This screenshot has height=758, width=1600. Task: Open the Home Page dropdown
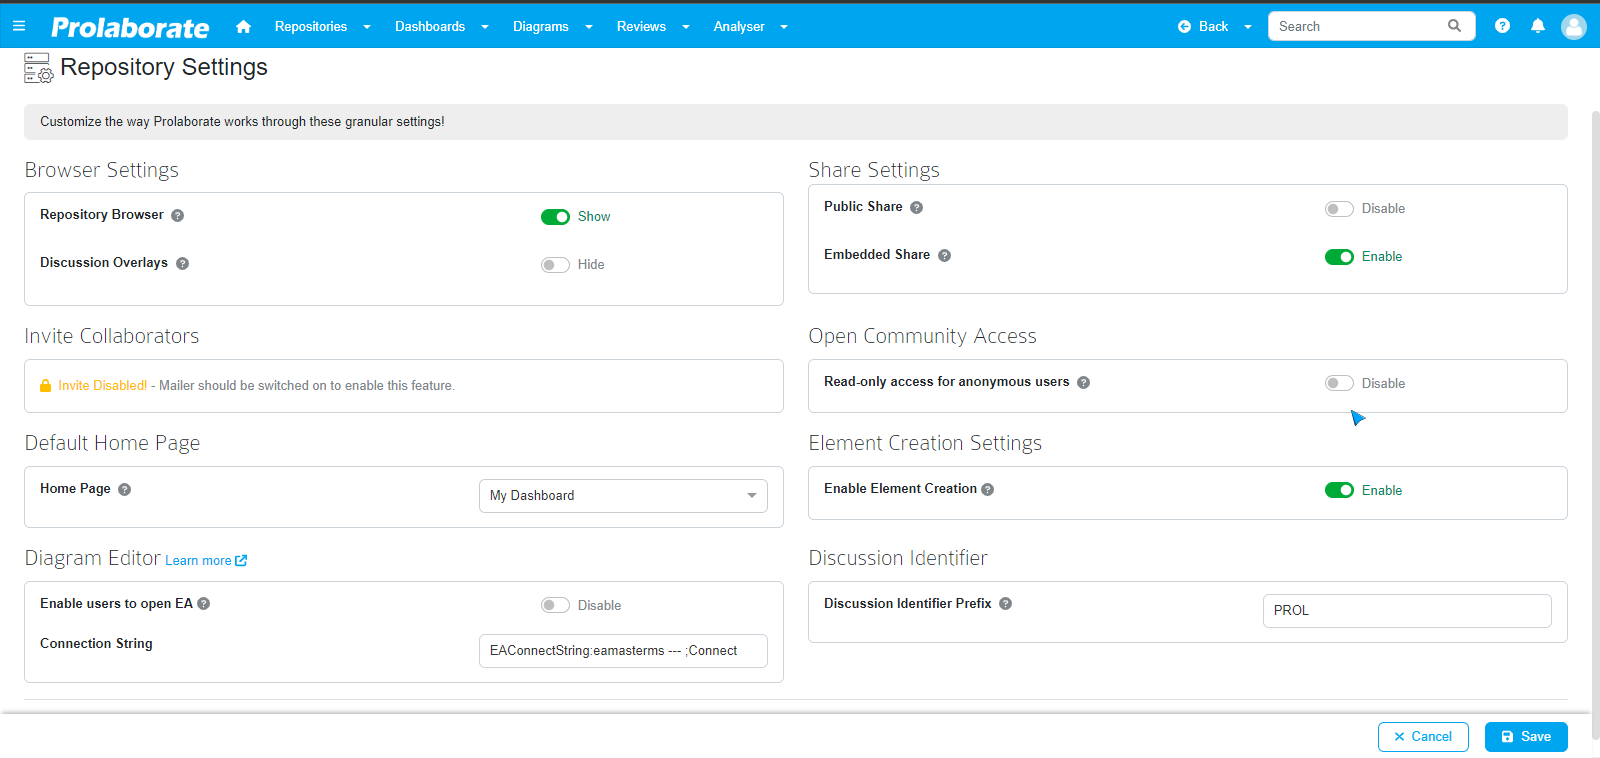(x=623, y=496)
